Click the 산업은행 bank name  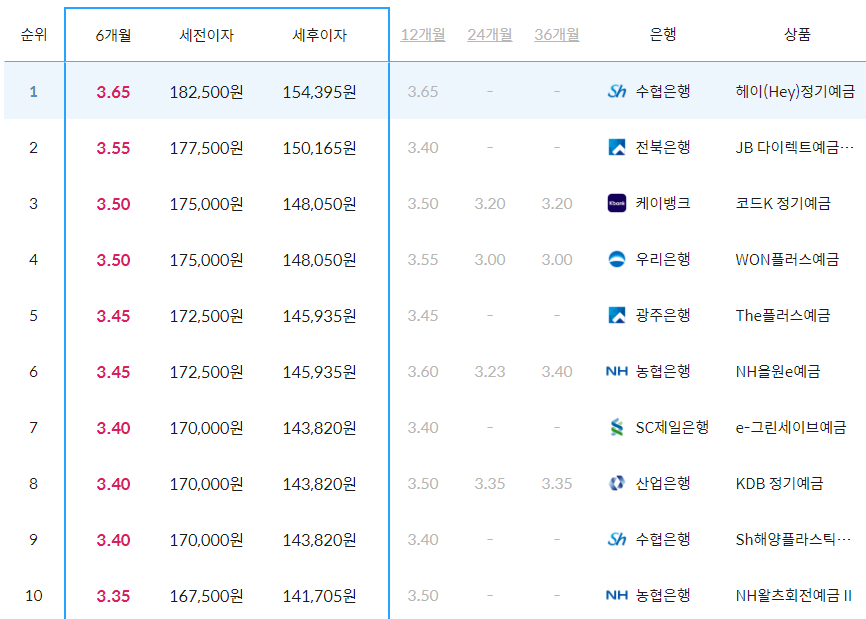(x=663, y=483)
